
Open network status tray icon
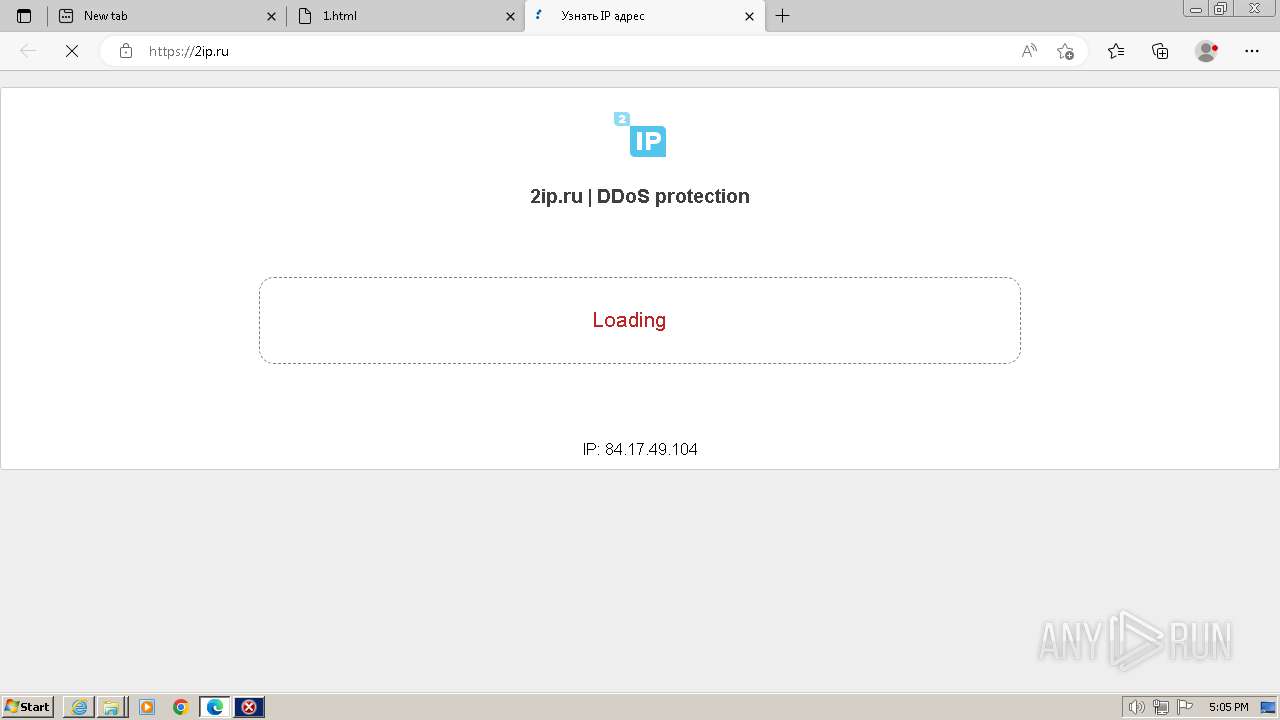(x=1161, y=707)
